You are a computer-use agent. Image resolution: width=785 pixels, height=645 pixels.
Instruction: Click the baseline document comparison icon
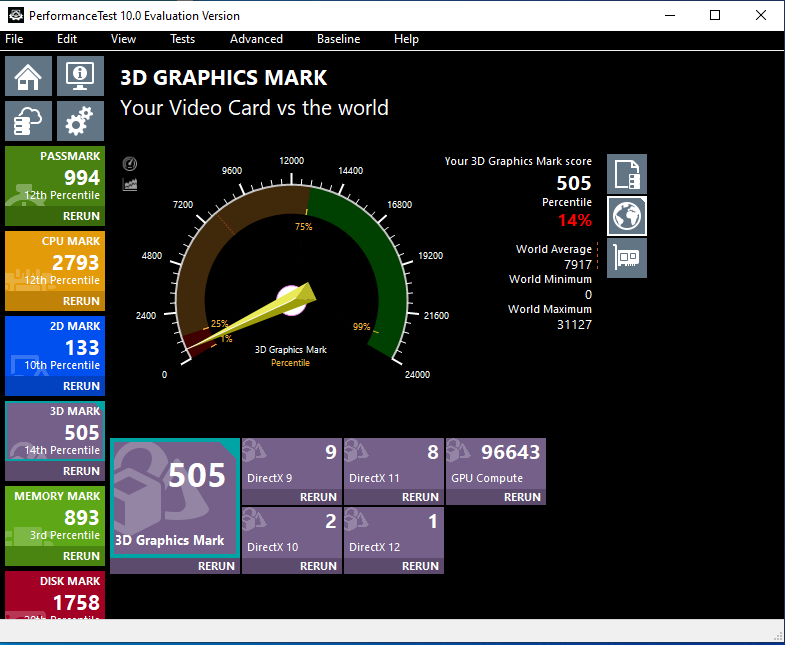coord(627,174)
